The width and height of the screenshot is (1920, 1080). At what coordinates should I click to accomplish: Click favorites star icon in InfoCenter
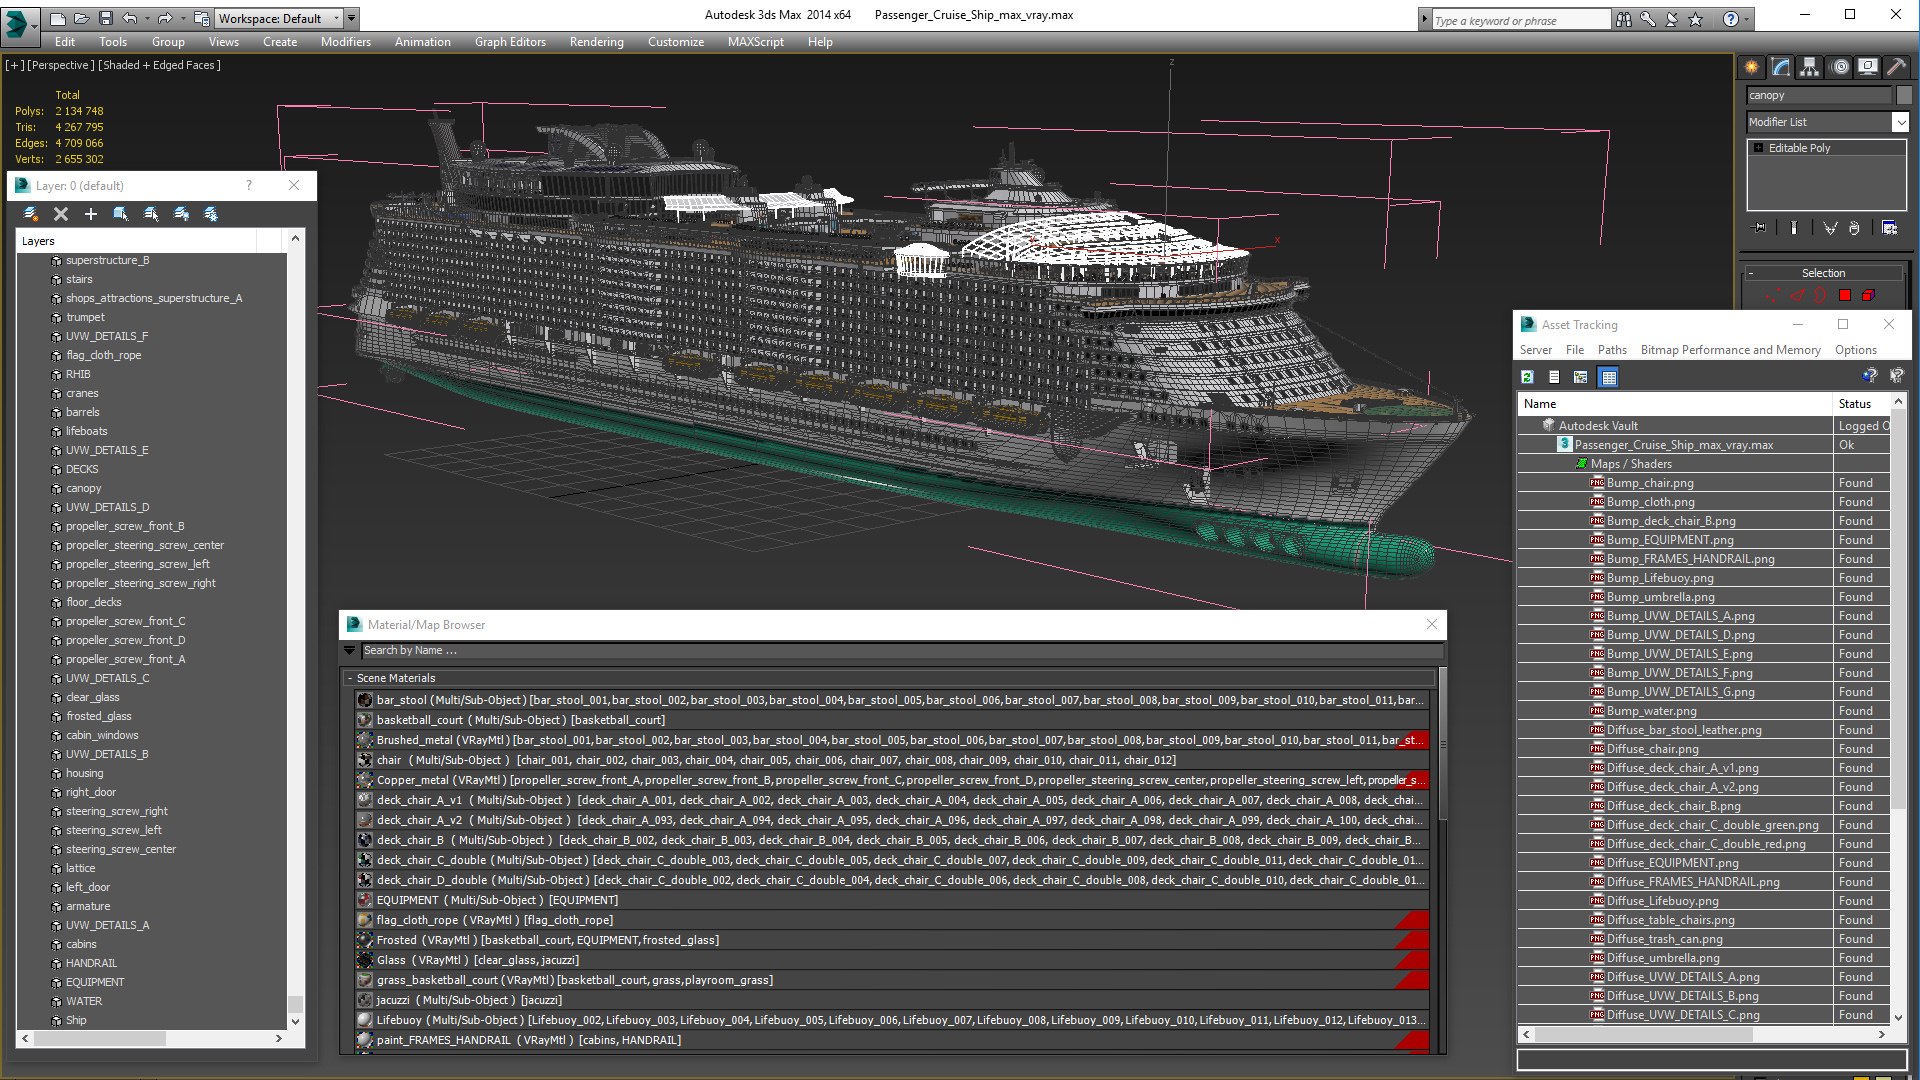1696,19
